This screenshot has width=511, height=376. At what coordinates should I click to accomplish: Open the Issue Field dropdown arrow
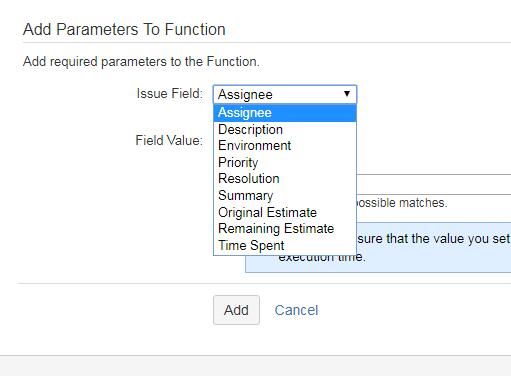(347, 94)
